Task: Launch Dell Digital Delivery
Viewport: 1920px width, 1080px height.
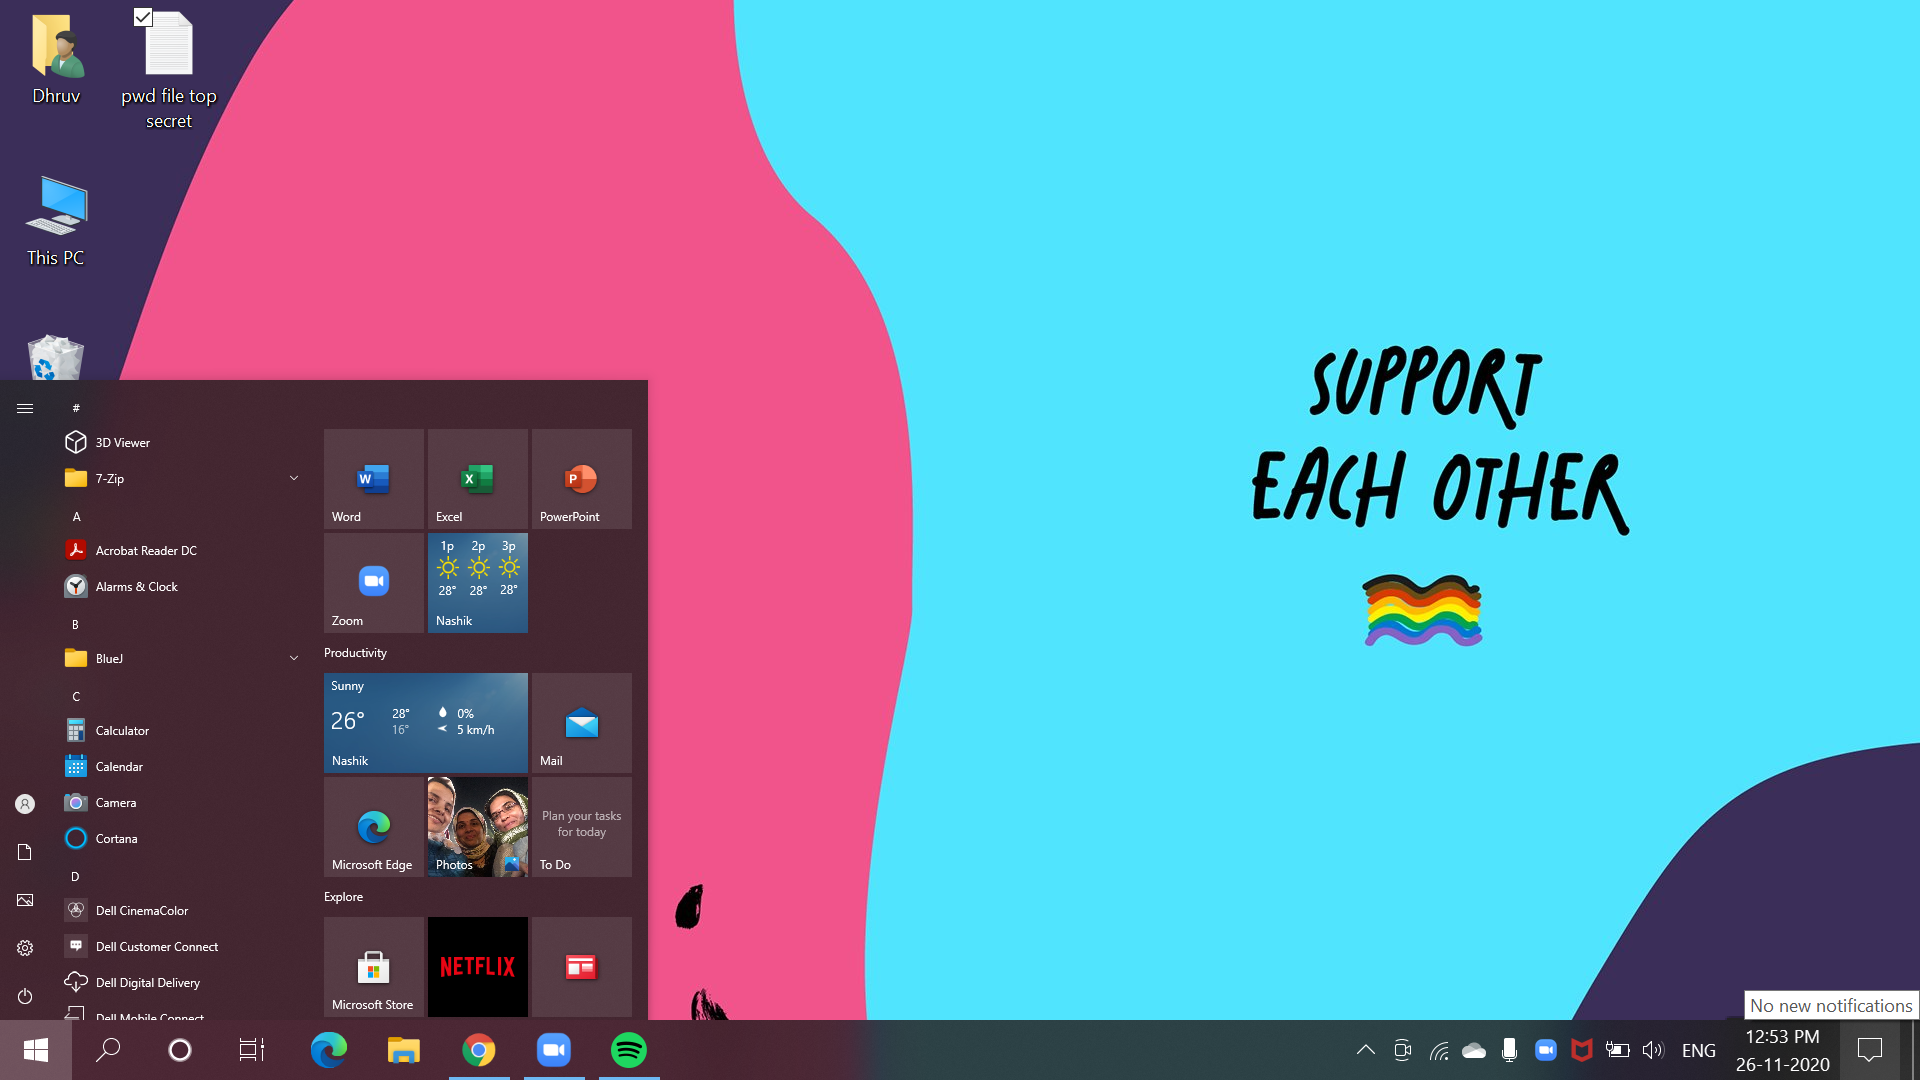Action: click(182, 982)
